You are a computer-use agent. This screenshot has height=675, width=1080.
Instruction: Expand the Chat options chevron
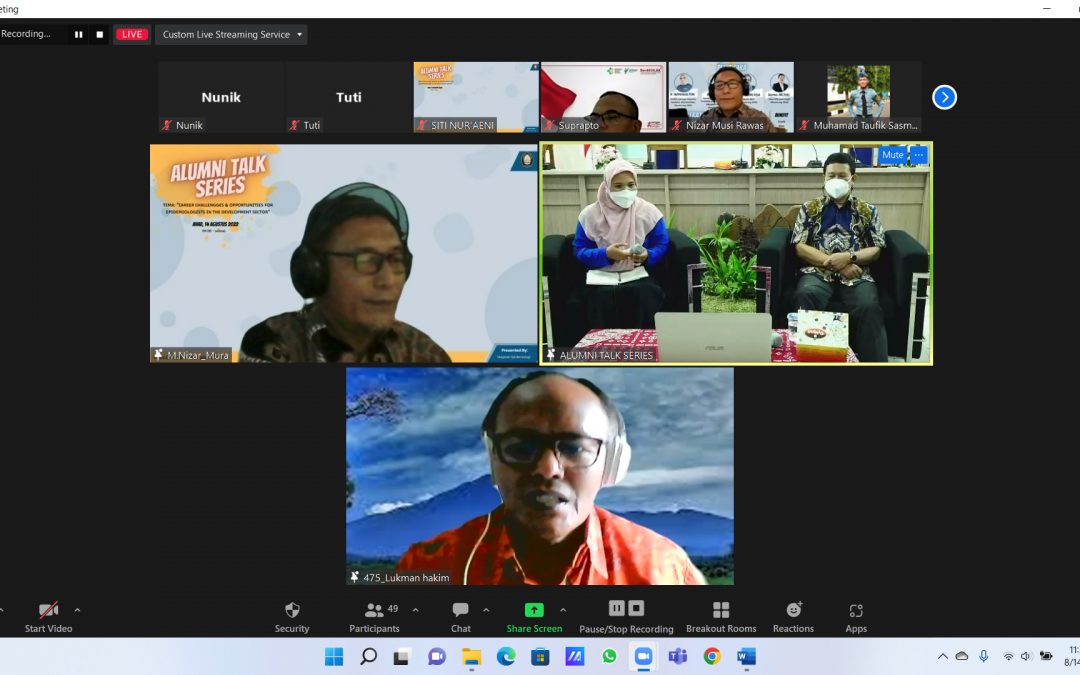point(484,611)
